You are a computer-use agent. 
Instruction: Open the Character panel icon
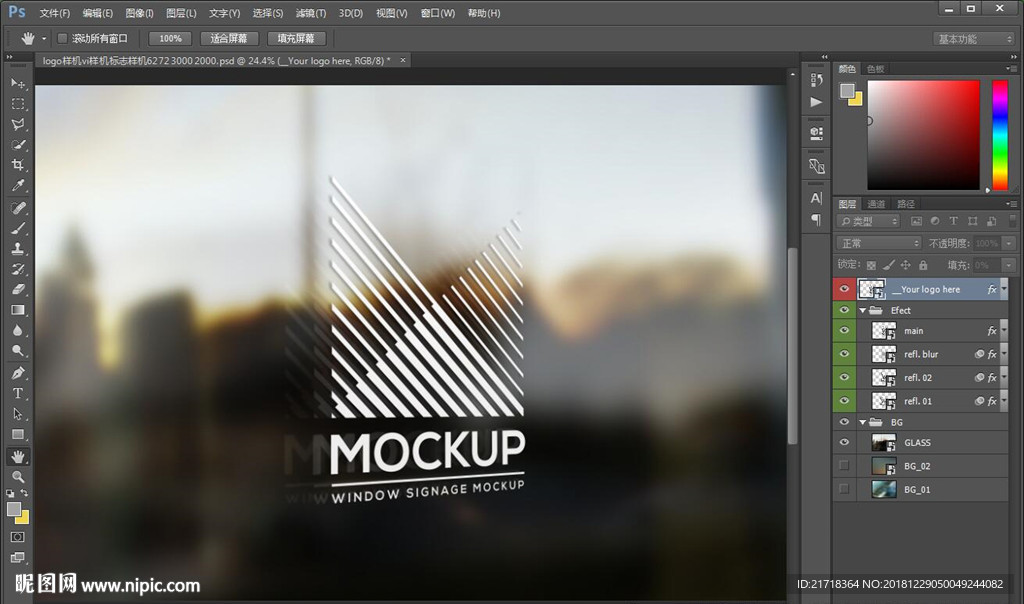click(x=816, y=199)
